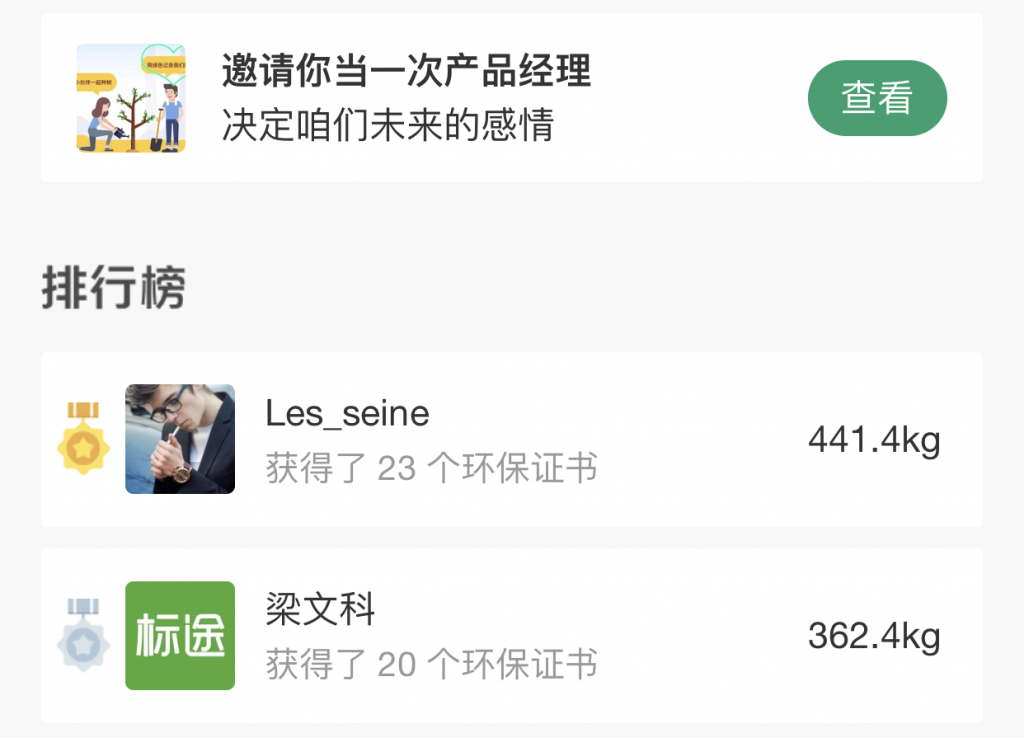Click the man with shovel illustration
Image resolution: width=1024 pixels, height=738 pixels.
click(170, 118)
